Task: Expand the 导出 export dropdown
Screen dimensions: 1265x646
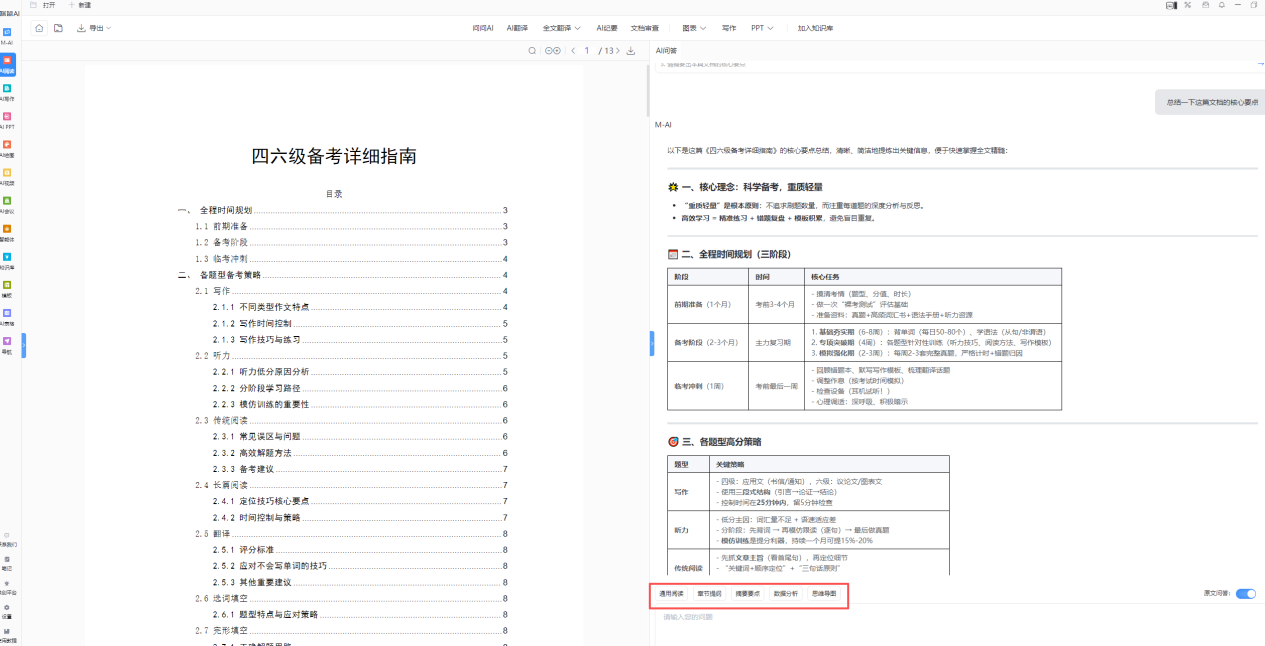Action: [95, 28]
